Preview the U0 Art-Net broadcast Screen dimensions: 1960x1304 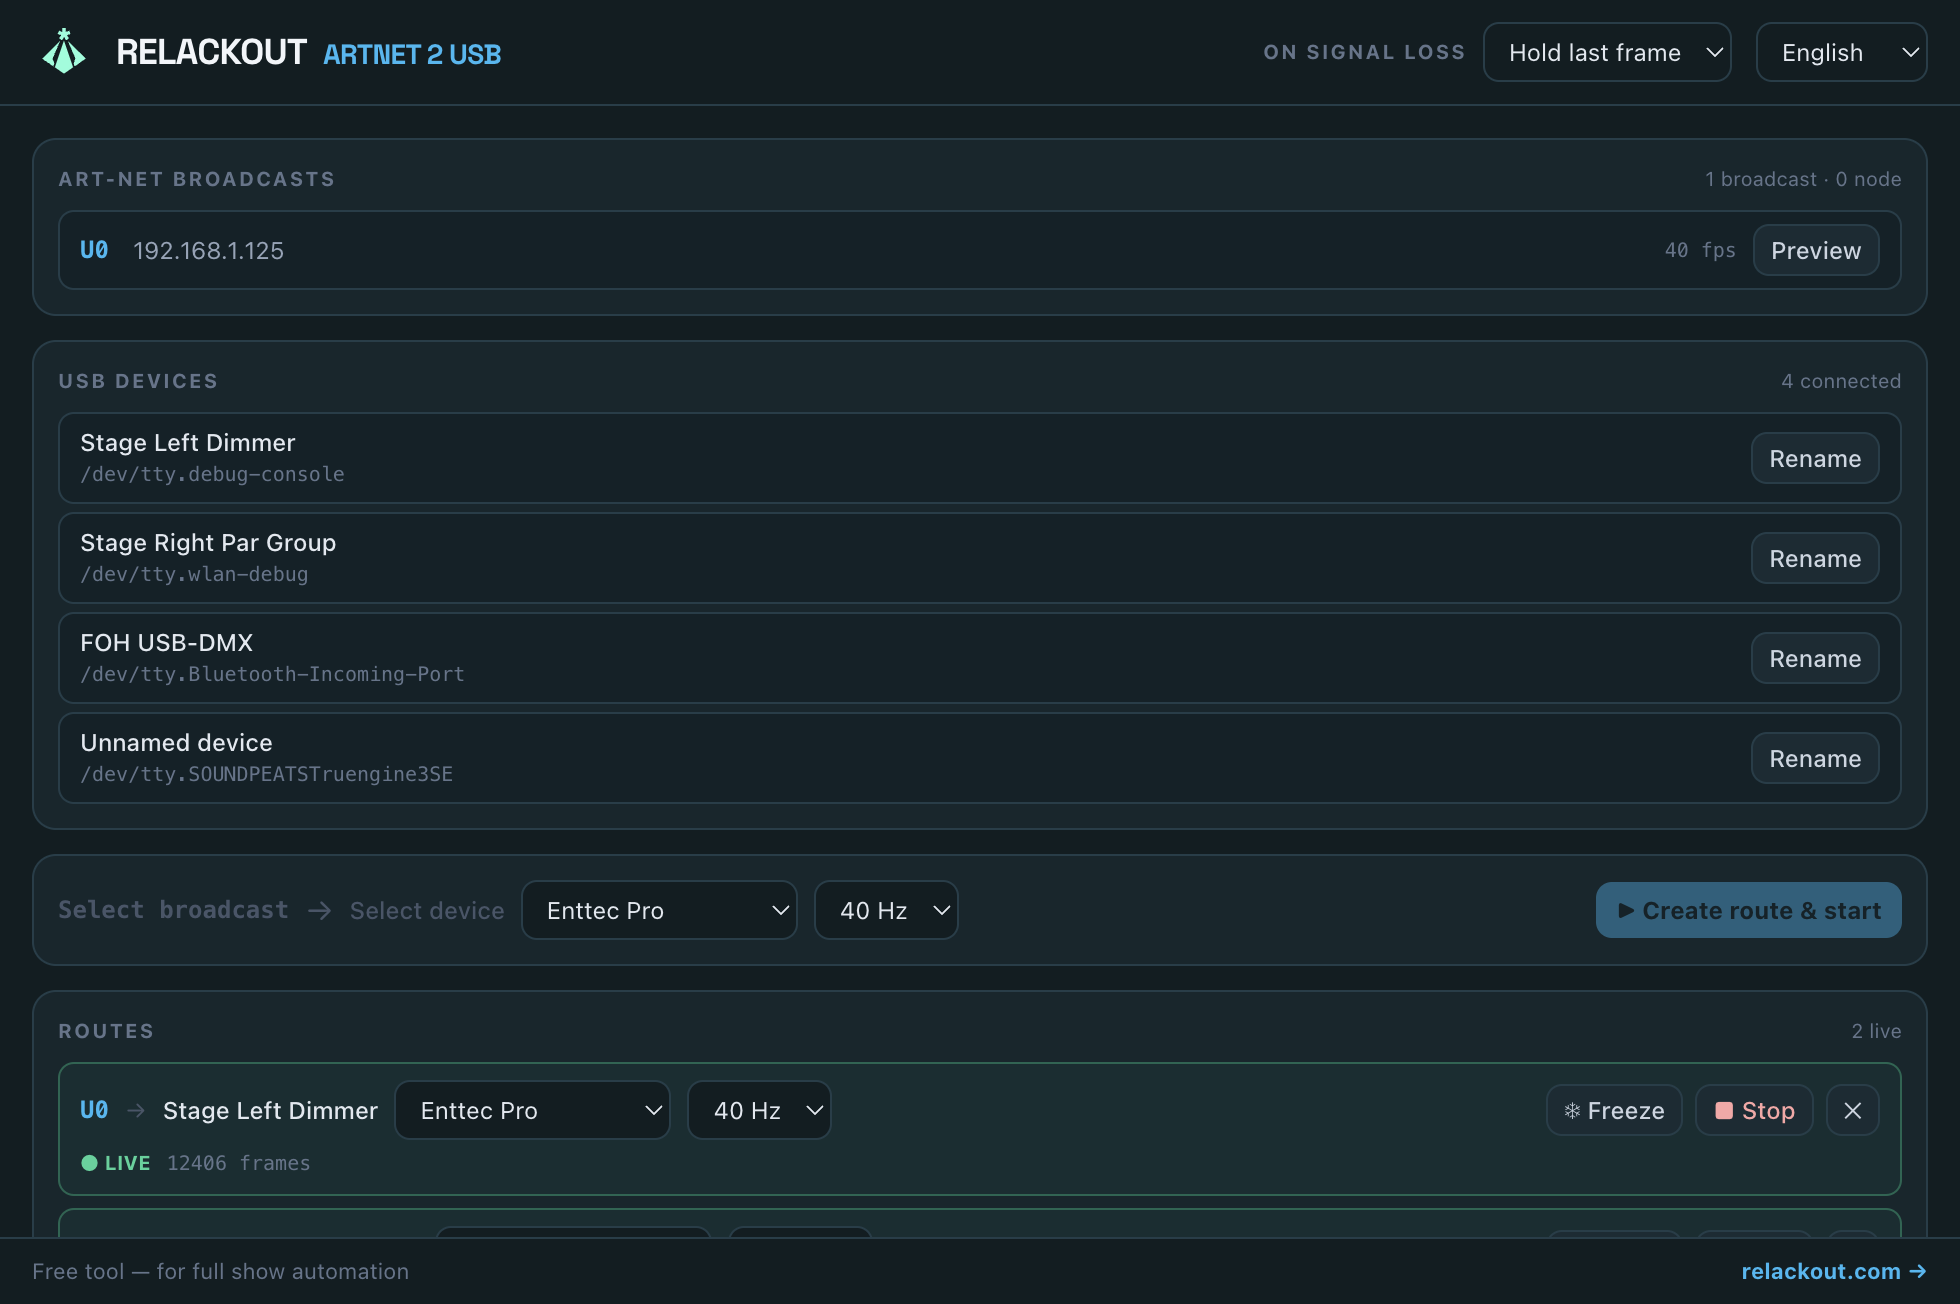[x=1815, y=250]
